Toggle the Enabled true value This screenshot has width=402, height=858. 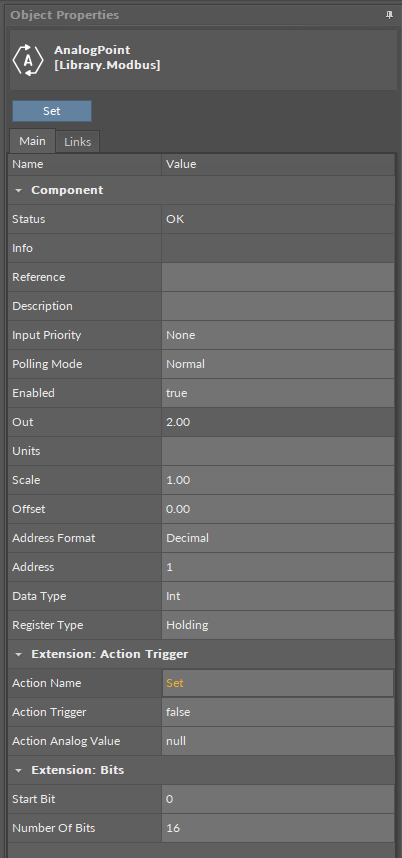278,393
